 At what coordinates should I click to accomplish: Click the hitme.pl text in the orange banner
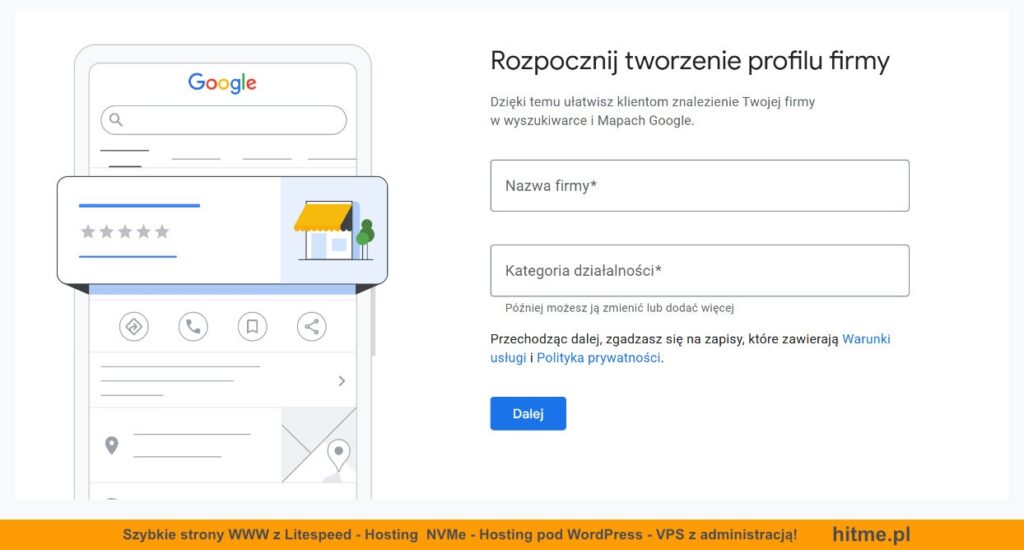pyautogui.click(x=871, y=535)
